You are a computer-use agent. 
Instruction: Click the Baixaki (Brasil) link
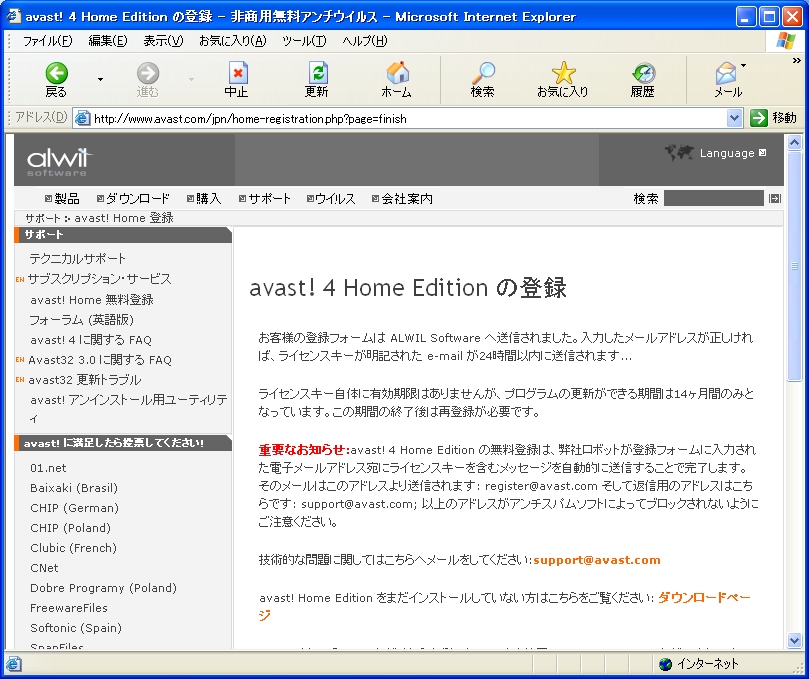[74, 488]
